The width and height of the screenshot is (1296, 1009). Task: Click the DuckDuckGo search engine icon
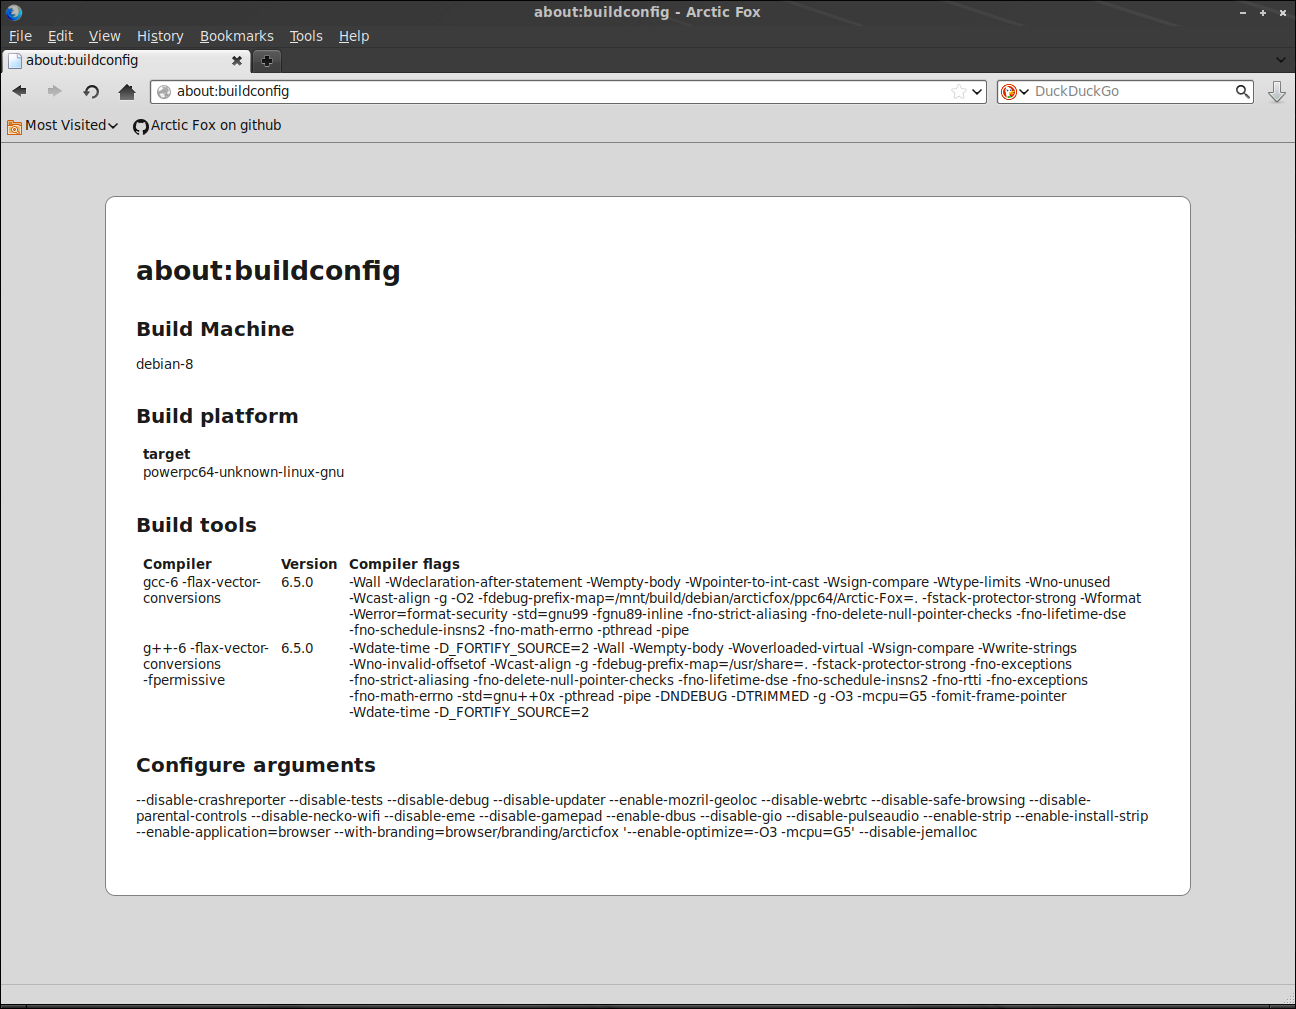click(1009, 91)
